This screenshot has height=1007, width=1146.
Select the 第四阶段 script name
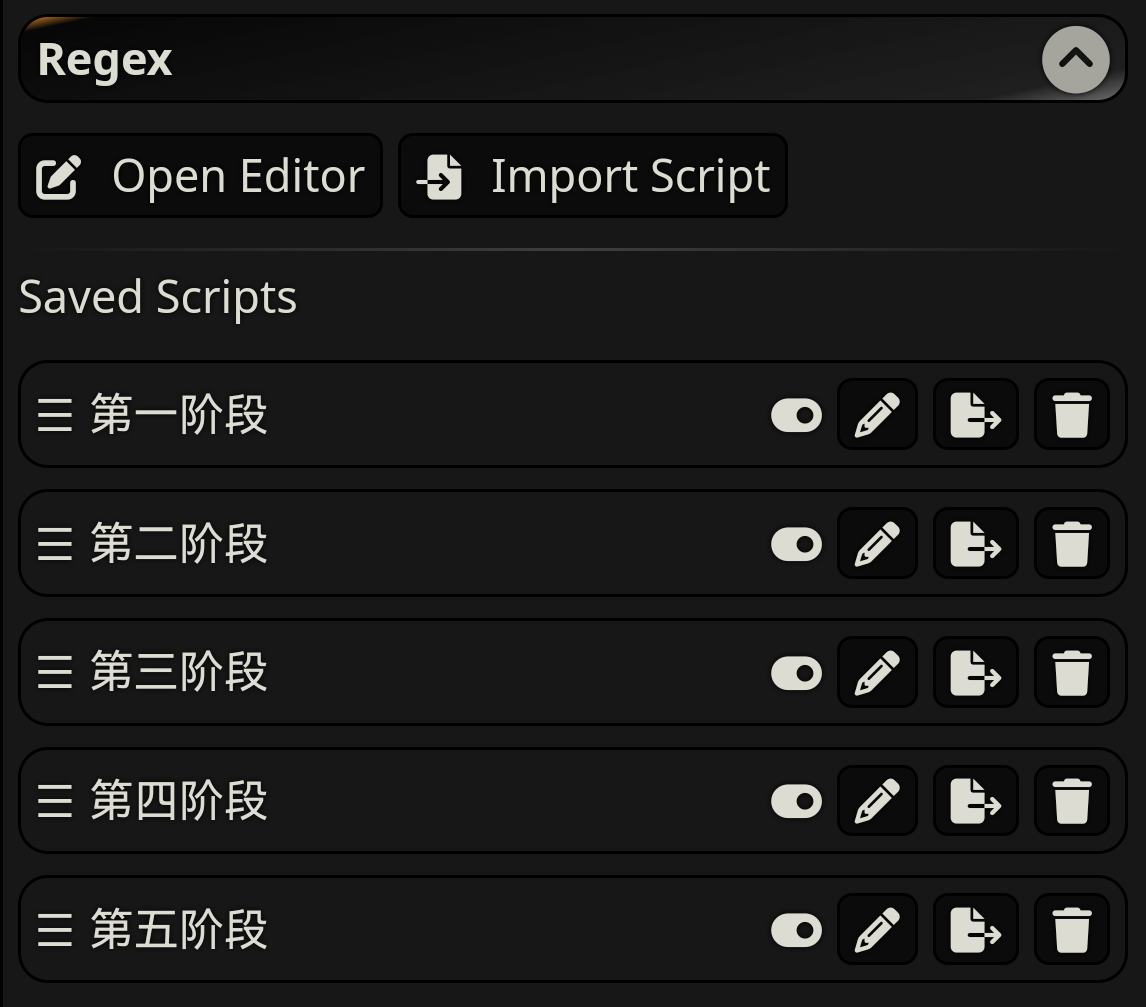point(179,801)
